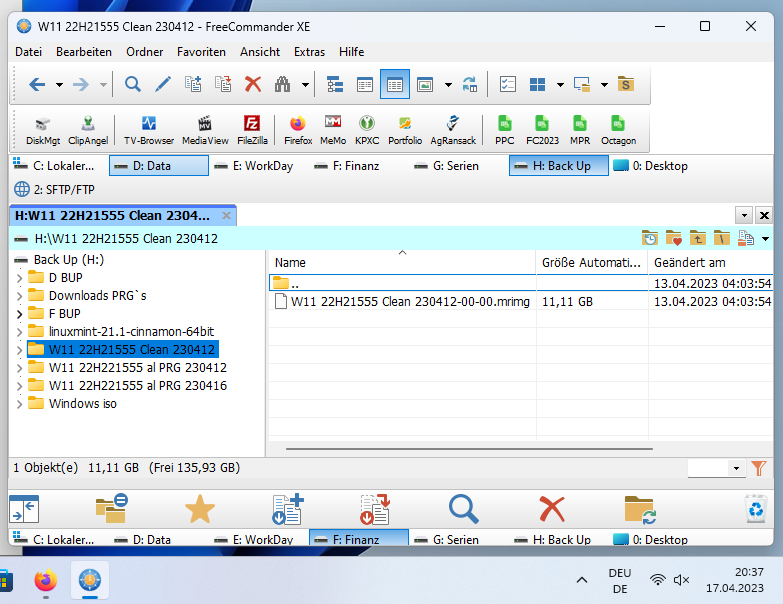Screen dimensions: 783x604
Task: Click the star favorites icon in bottom bar
Action: pyautogui.click(x=200, y=510)
